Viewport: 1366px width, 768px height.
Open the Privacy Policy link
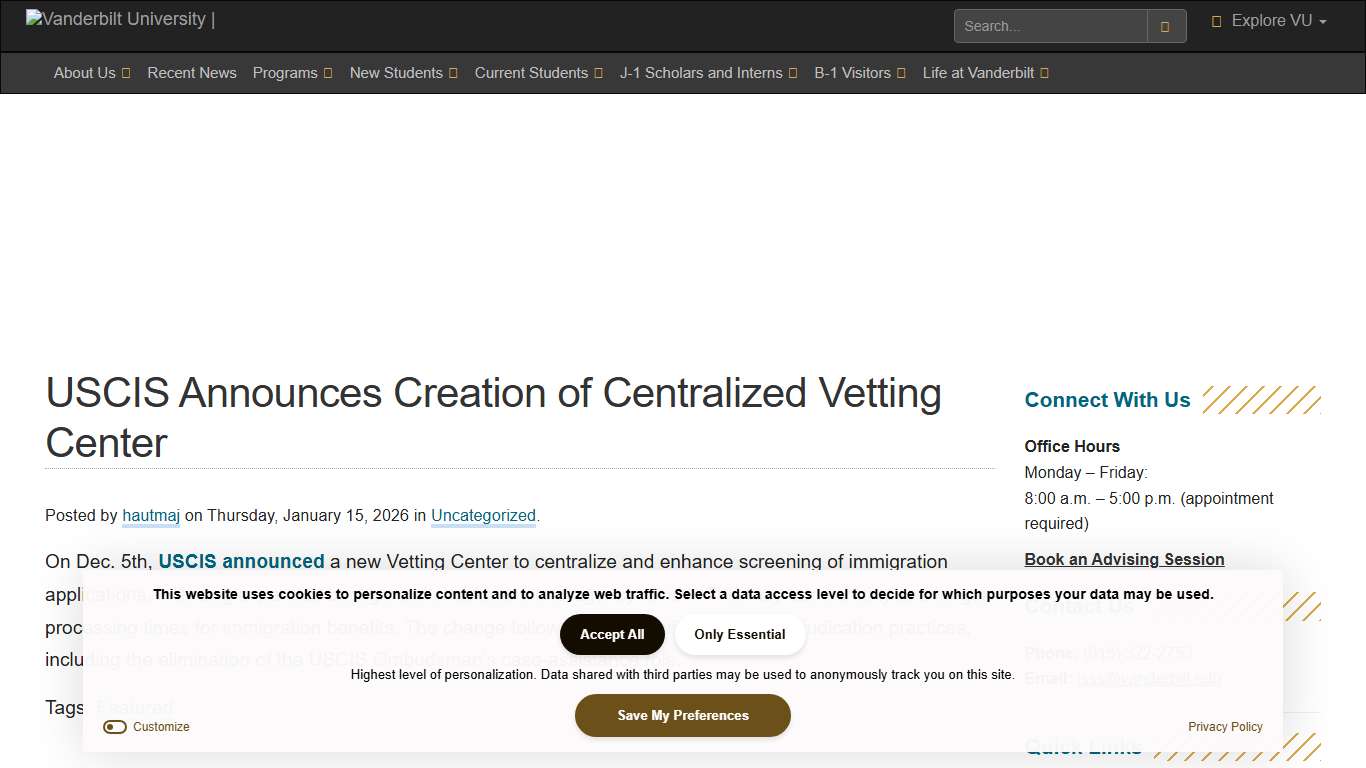(x=1225, y=727)
